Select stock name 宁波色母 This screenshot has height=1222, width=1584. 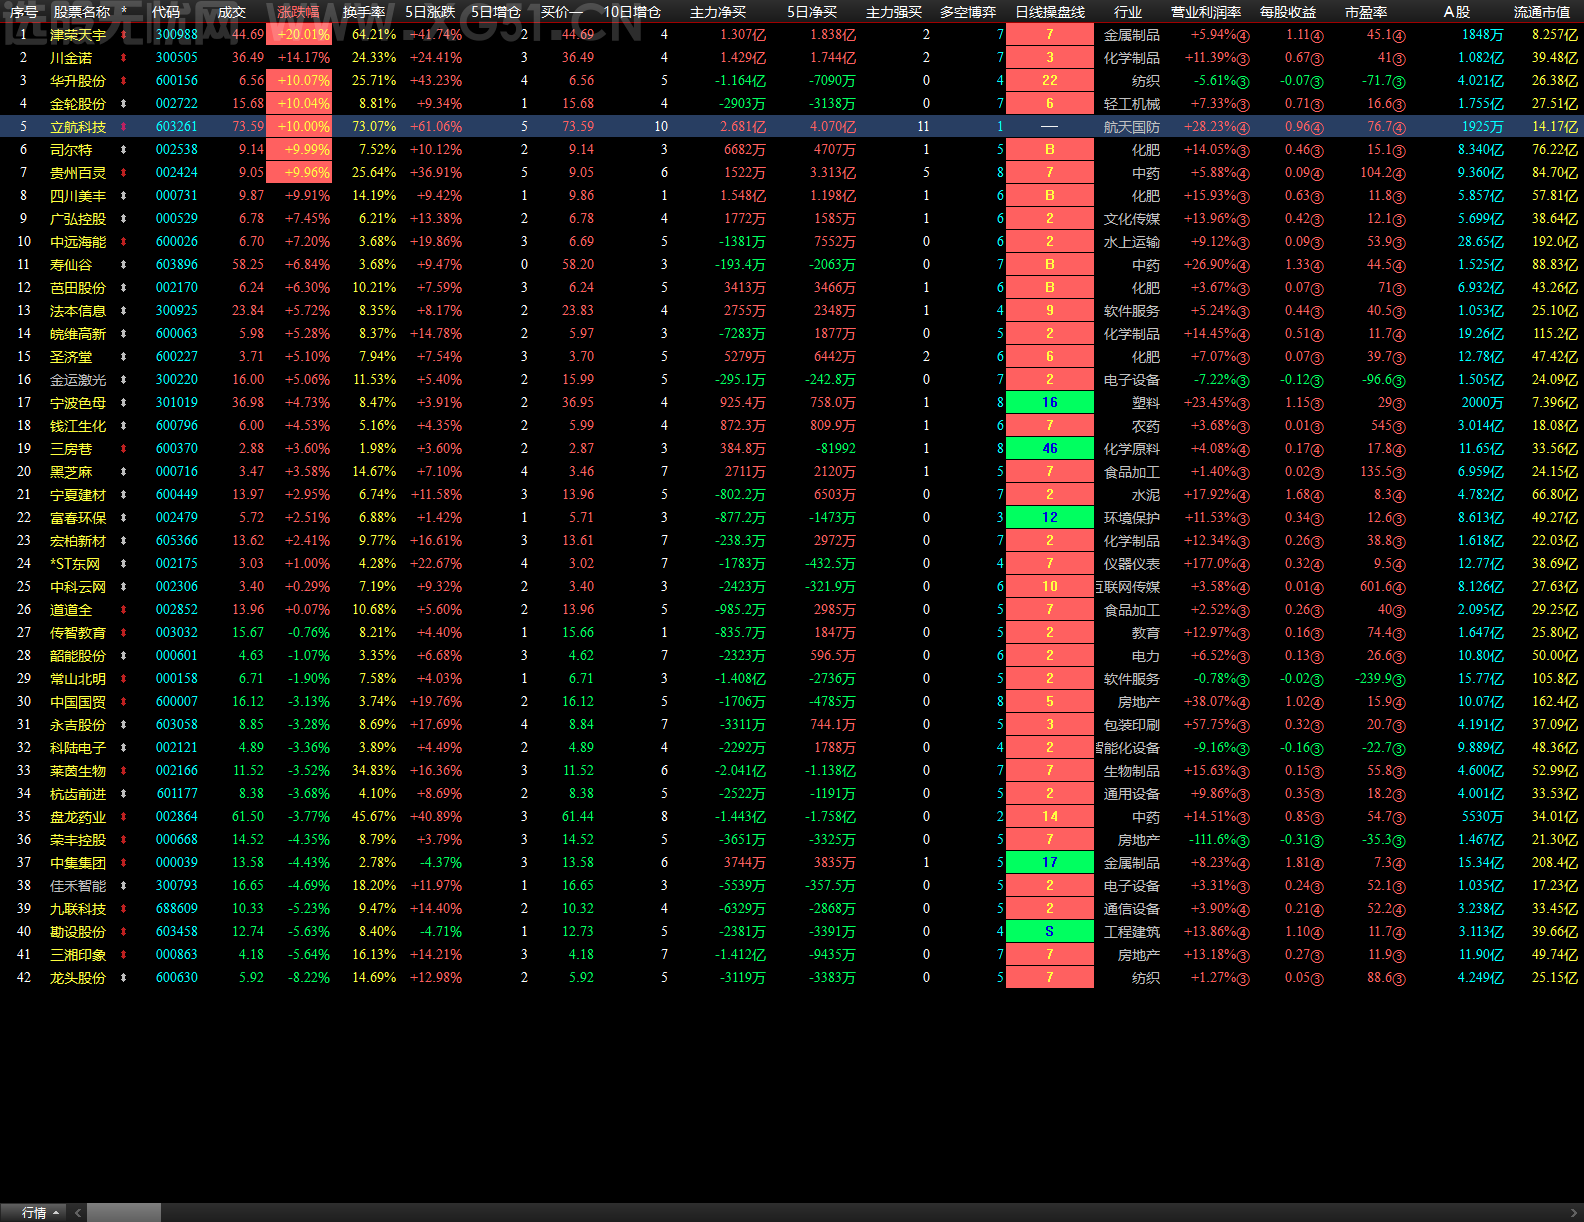pyautogui.click(x=78, y=403)
